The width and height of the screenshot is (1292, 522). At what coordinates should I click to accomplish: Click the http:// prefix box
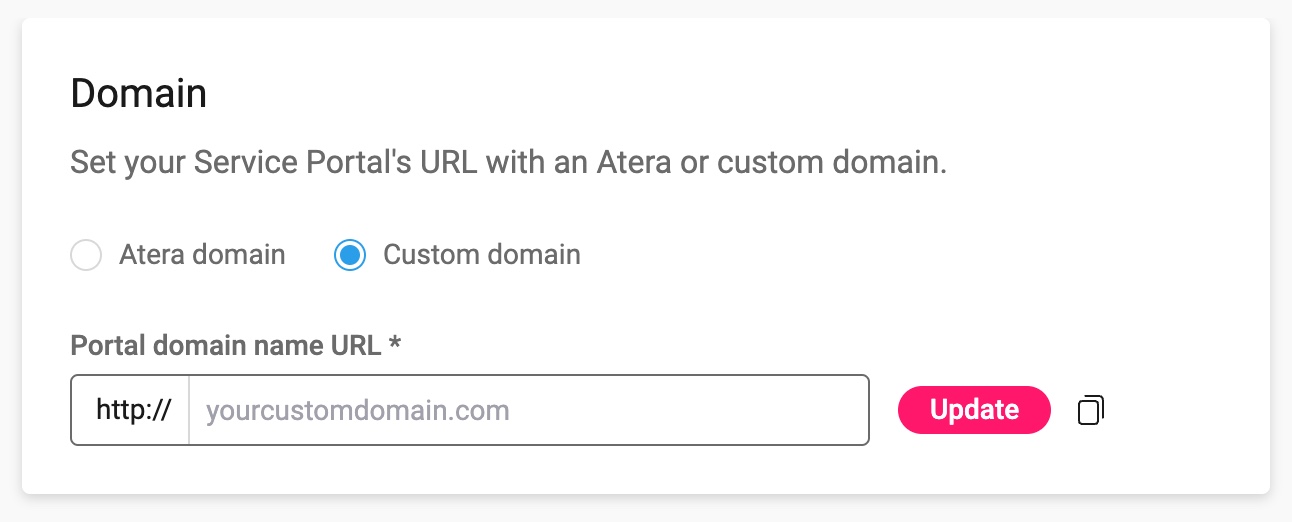click(x=132, y=410)
